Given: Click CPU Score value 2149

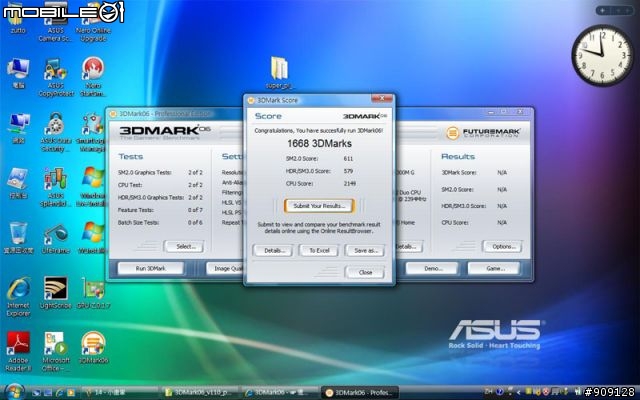Looking at the screenshot, I should tap(349, 184).
